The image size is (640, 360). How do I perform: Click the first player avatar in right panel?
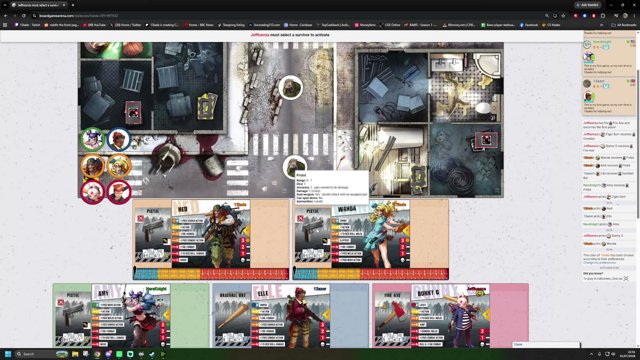[587, 44]
